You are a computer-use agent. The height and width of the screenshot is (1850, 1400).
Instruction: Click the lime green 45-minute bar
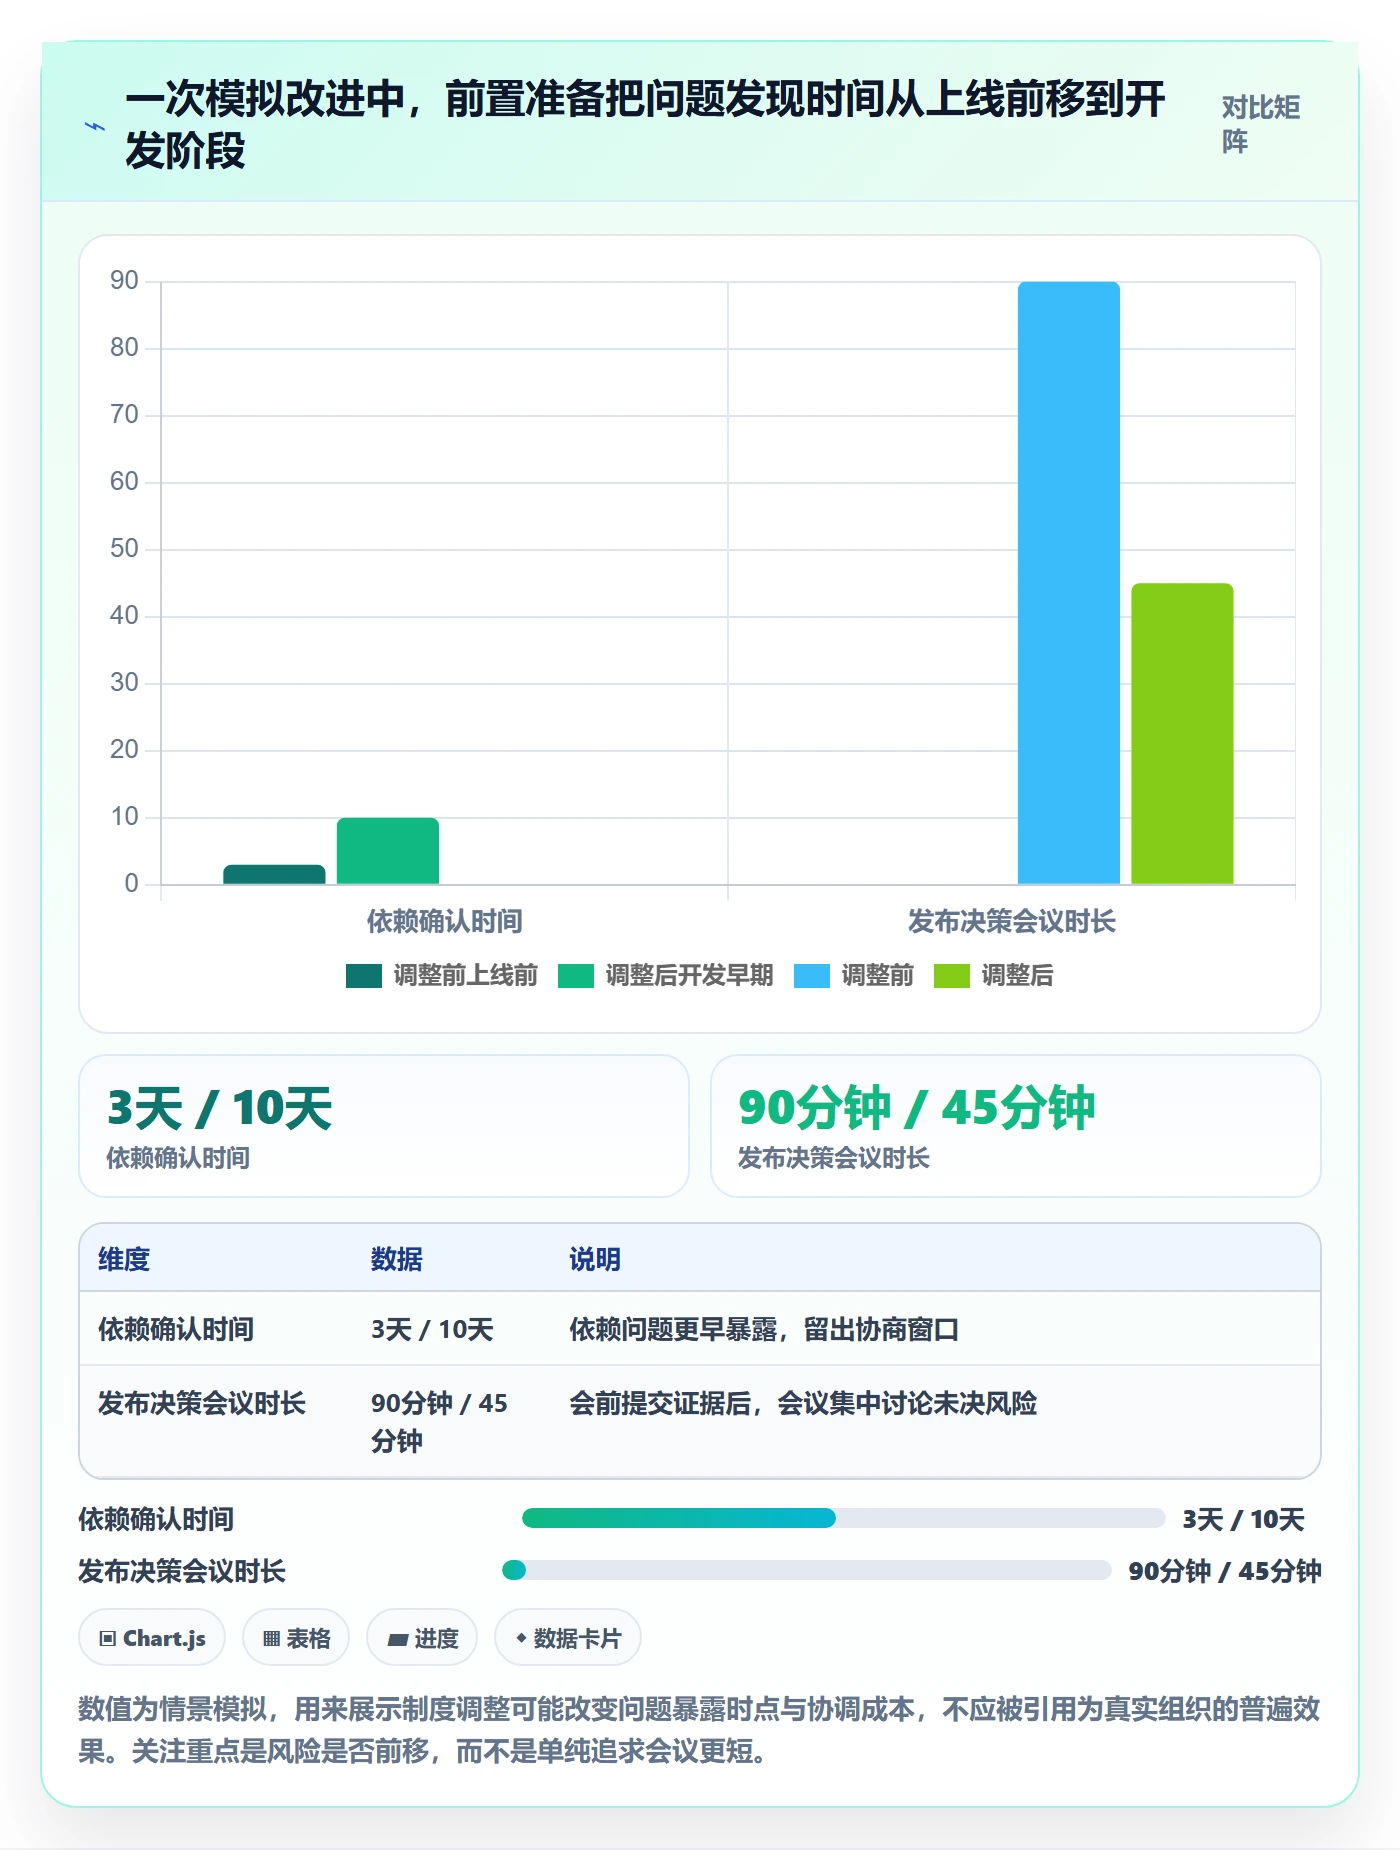pos(1182,733)
